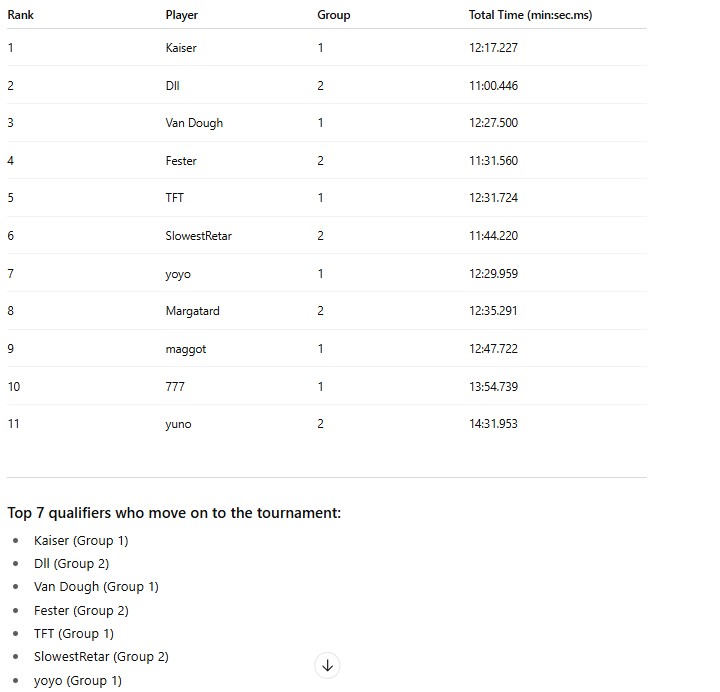
Task: Select the Margatard table cell
Action: 192,311
